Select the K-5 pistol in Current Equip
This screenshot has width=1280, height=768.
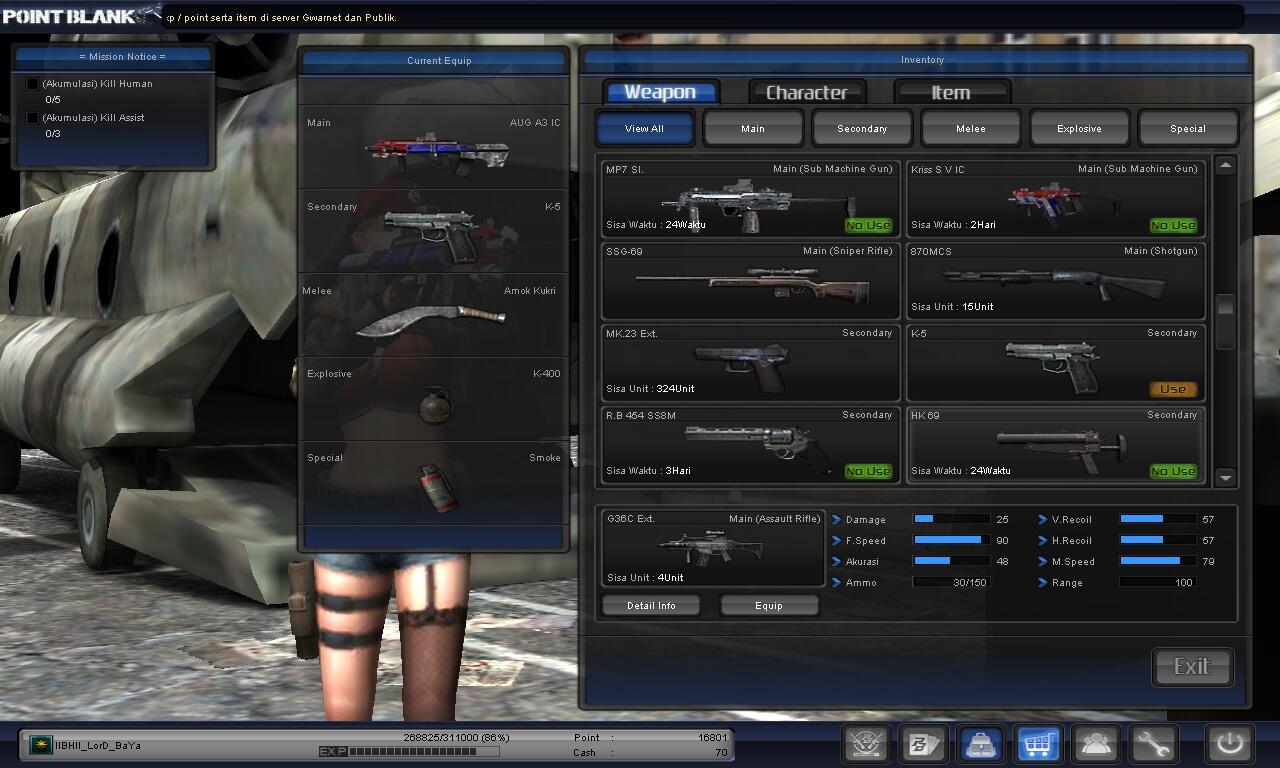point(432,234)
